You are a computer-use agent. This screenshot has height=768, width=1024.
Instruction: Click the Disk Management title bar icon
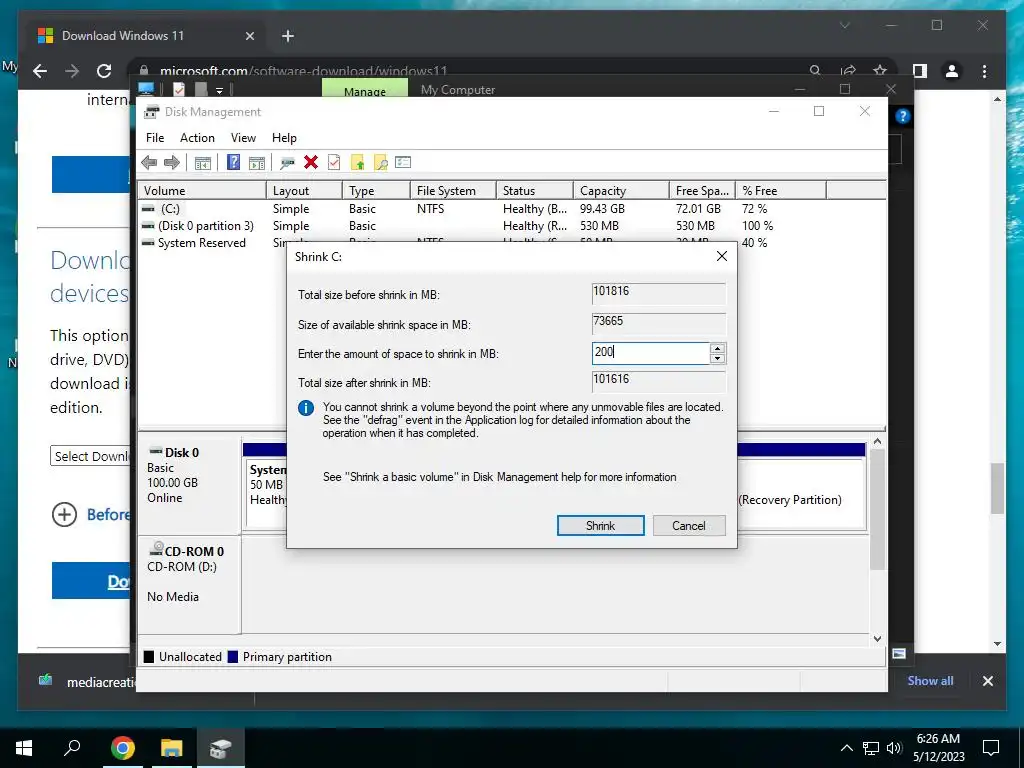pyautogui.click(x=152, y=112)
